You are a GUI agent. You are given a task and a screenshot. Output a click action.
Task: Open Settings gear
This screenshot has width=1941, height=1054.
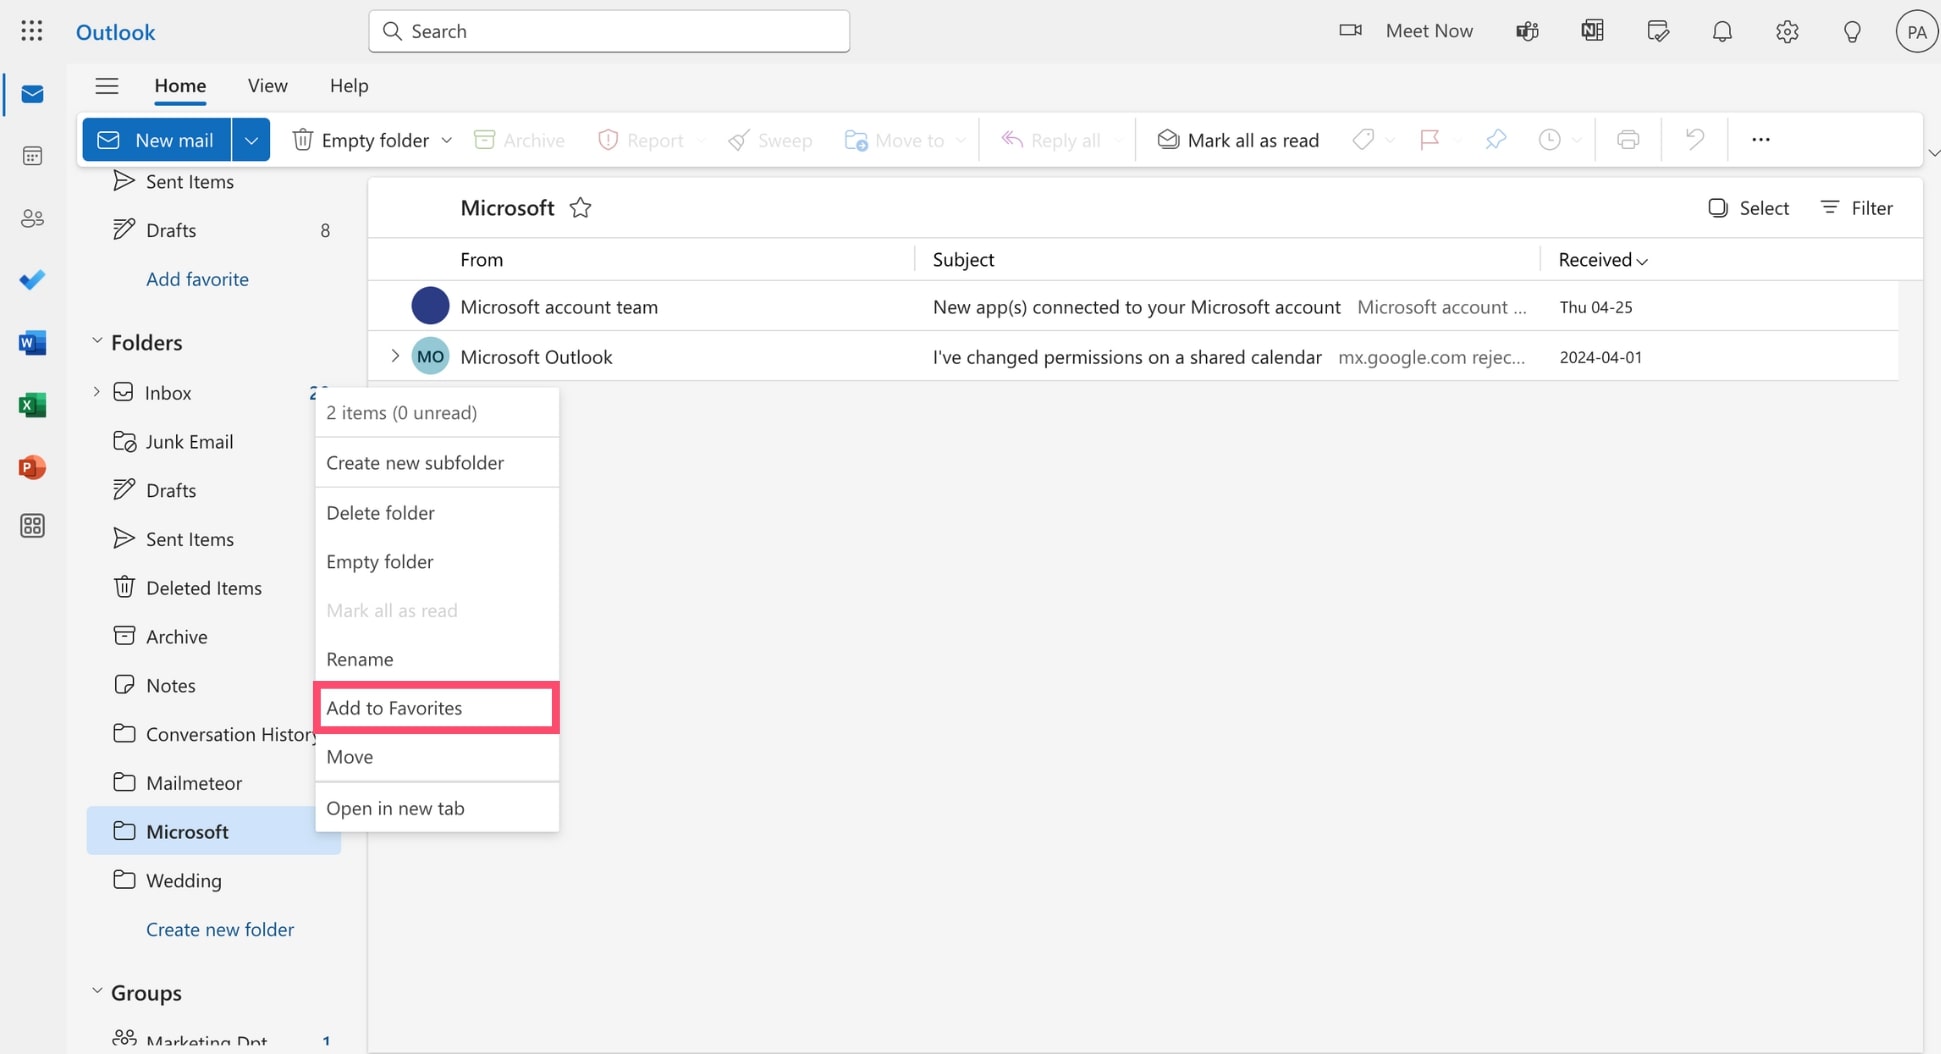point(1787,31)
